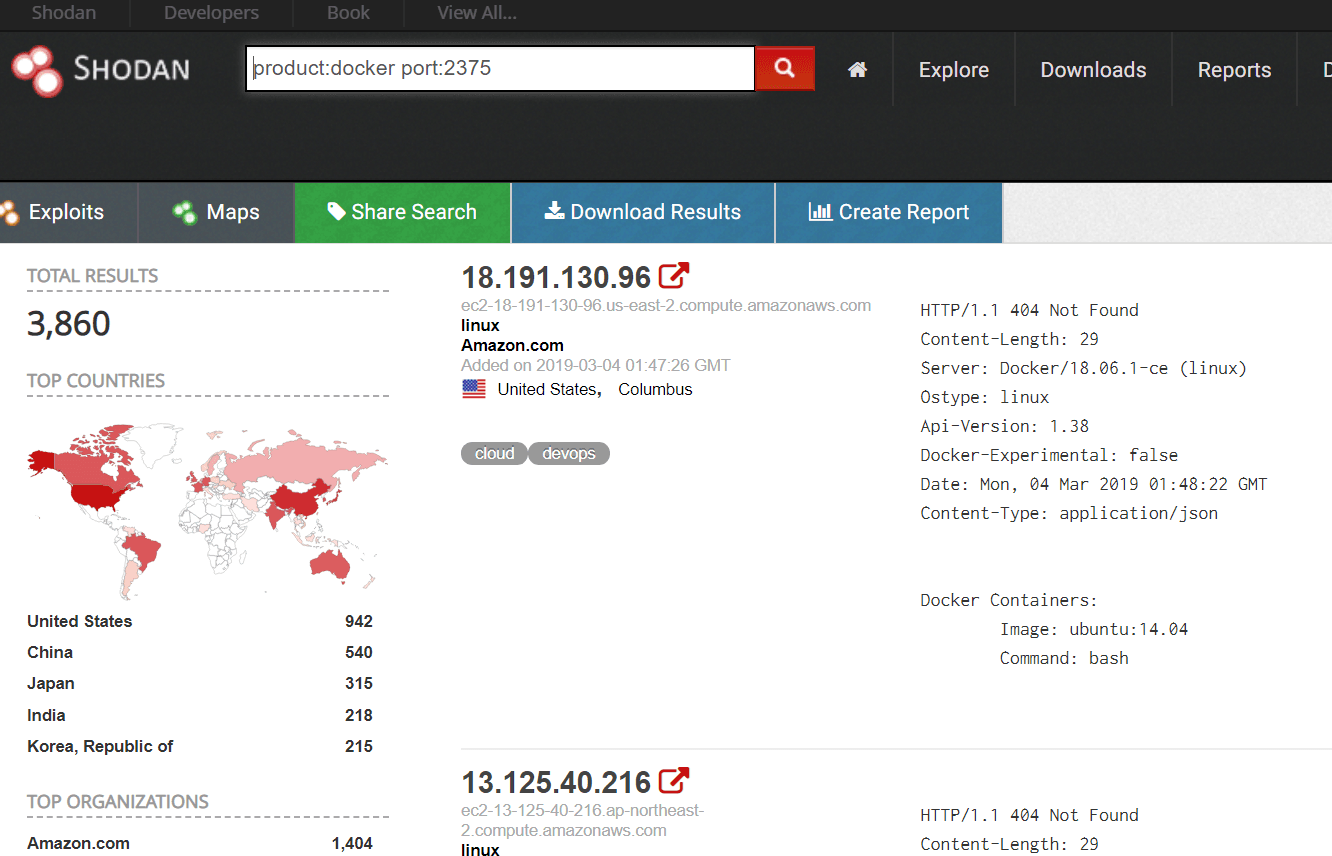Click the red magnifier search button
Image resolution: width=1332 pixels, height=856 pixels.
point(785,68)
